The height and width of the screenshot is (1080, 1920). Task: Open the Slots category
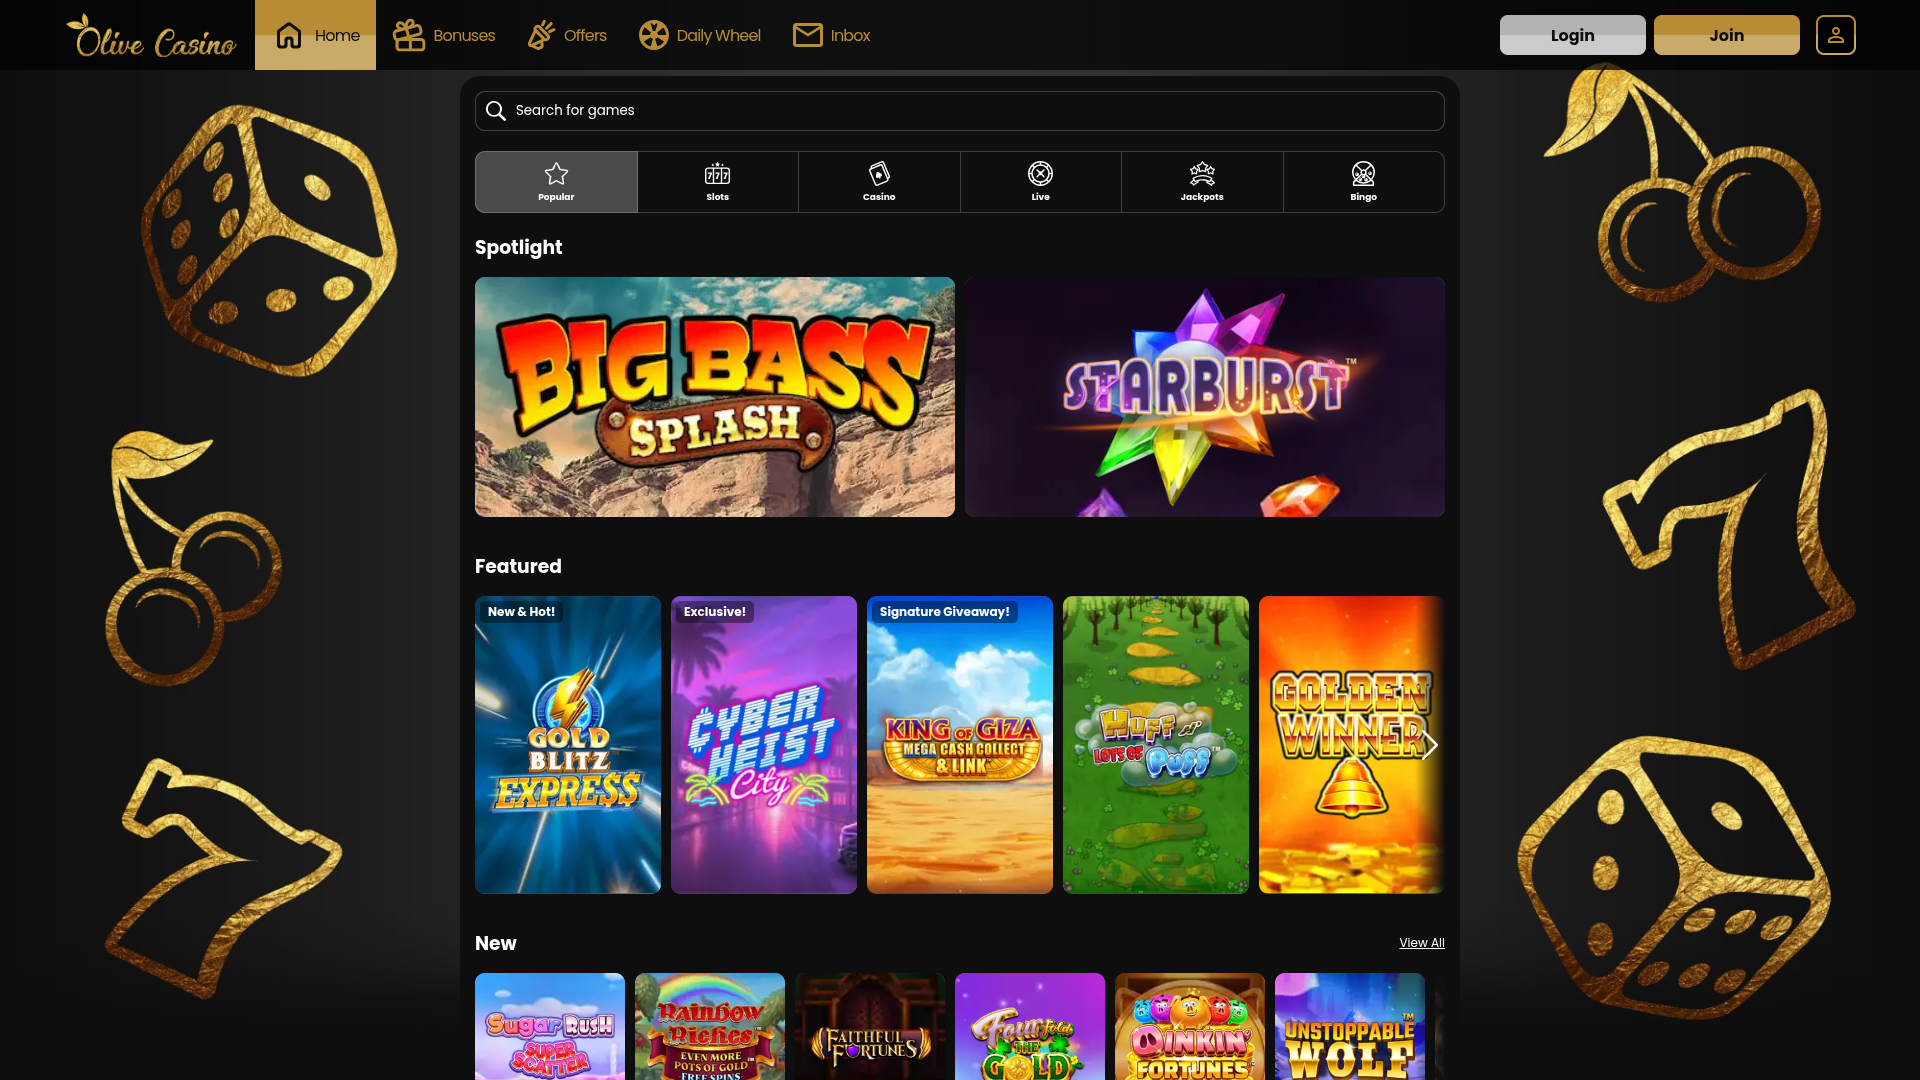[717, 181]
